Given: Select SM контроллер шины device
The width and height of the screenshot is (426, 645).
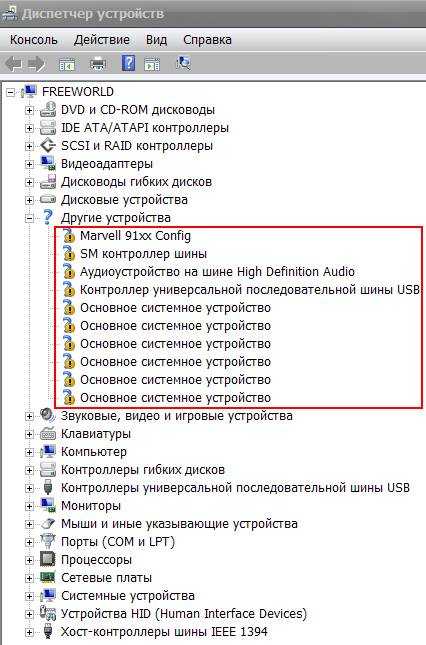Looking at the screenshot, I should pos(144,254).
